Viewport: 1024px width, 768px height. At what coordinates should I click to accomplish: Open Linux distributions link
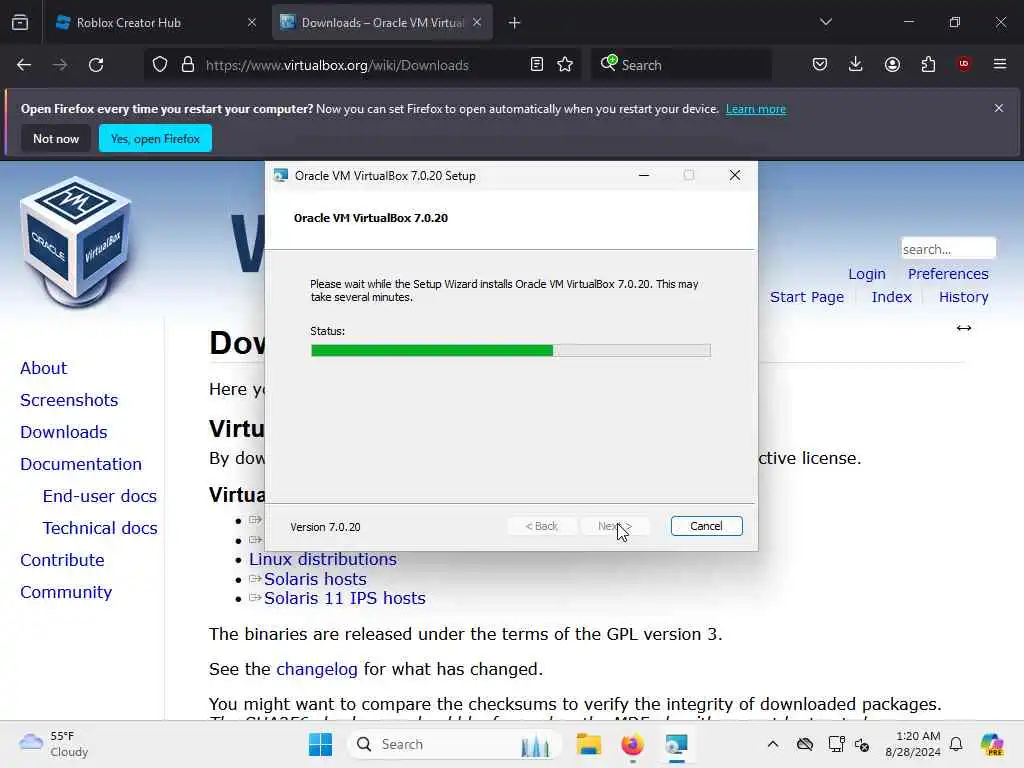(323, 559)
